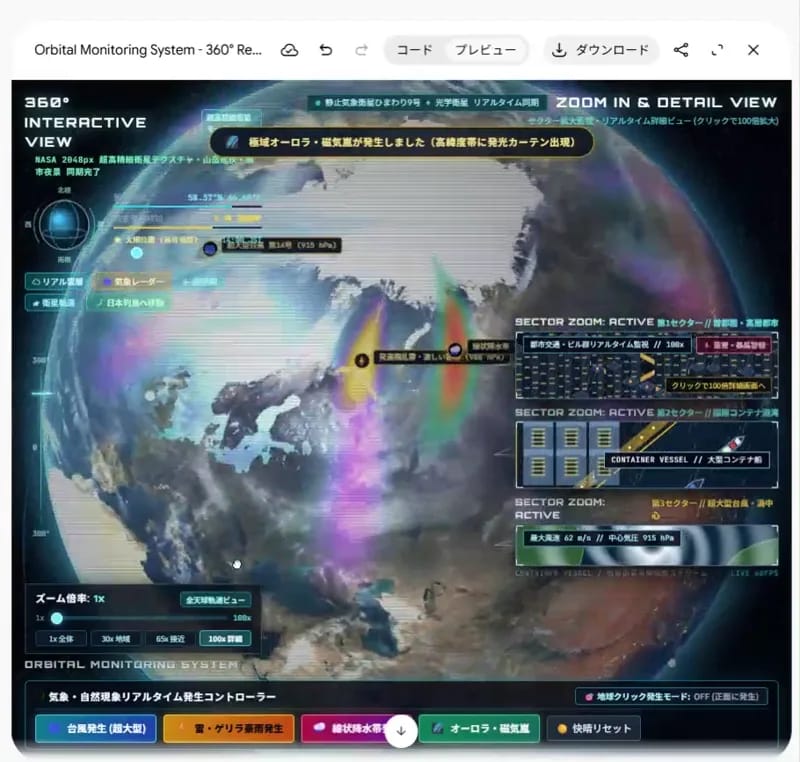This screenshot has width=800, height=762.
Task: Click the 全天球軌道ビュー button
Action: [215, 600]
